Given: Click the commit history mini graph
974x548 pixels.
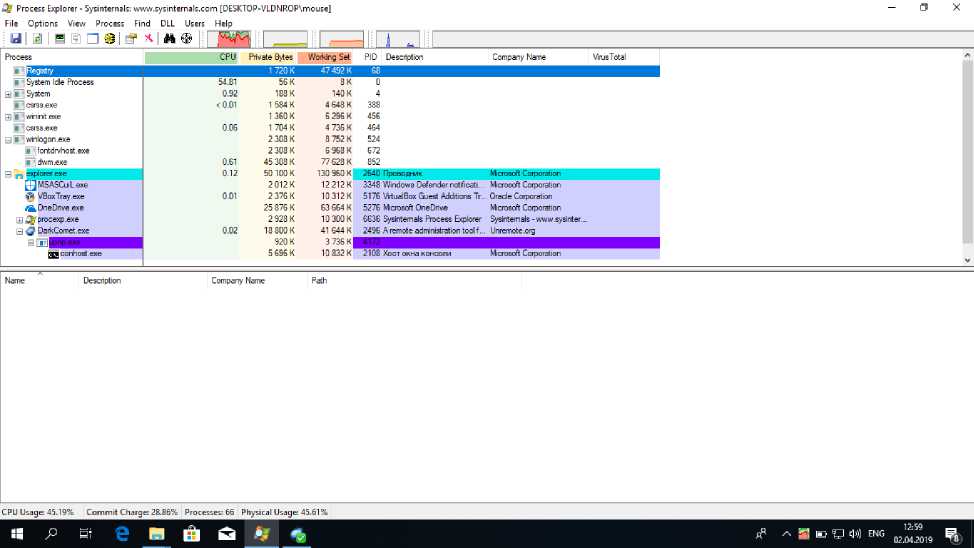Looking at the screenshot, I should (x=285, y=39).
